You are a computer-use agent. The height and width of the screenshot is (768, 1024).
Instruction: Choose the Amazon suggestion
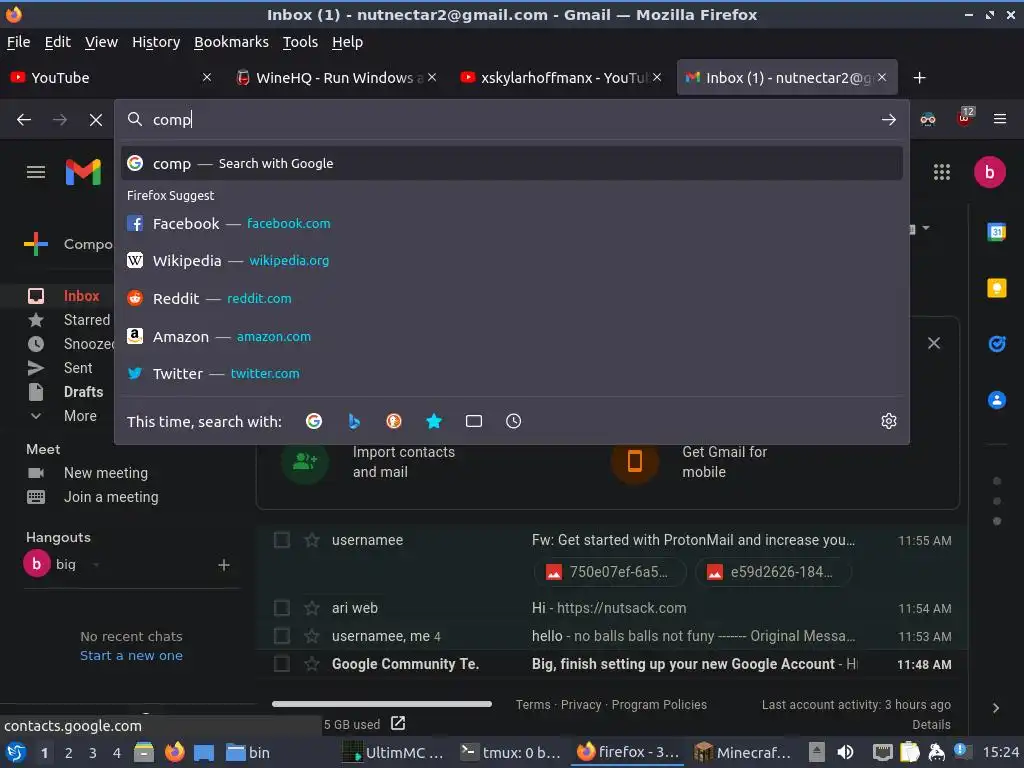click(x=511, y=336)
